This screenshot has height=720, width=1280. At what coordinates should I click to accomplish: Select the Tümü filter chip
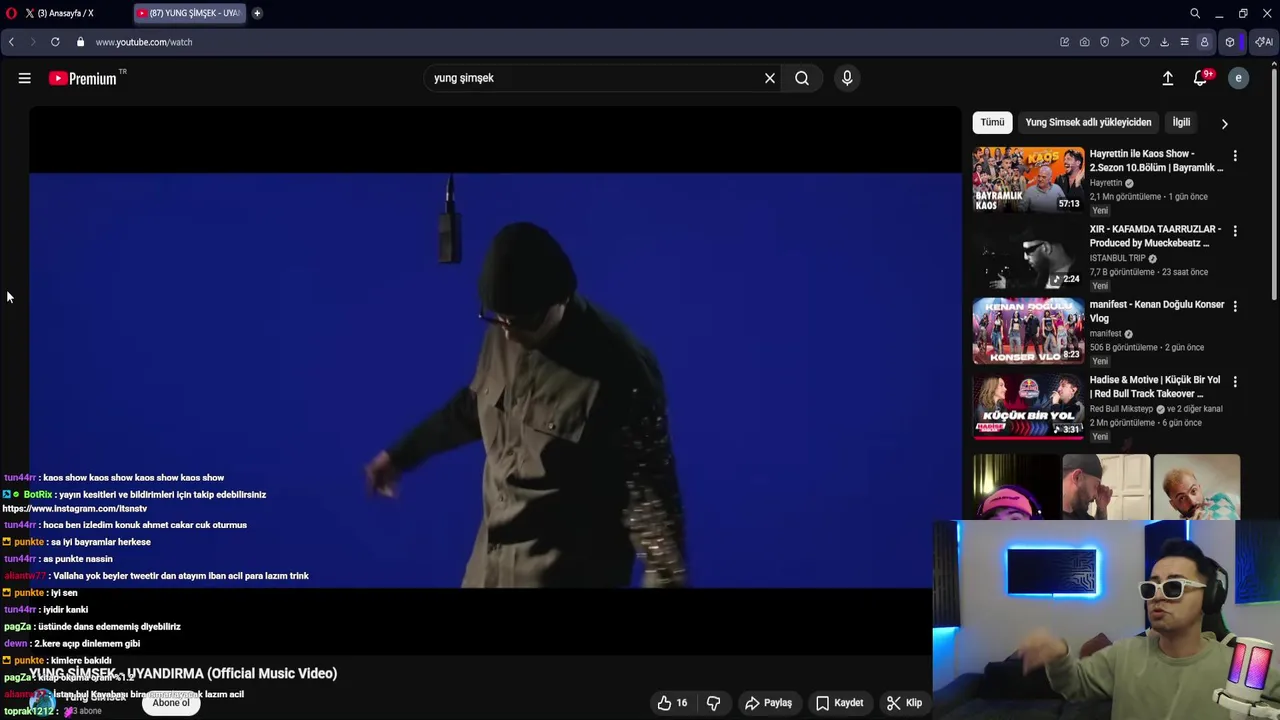click(x=992, y=122)
